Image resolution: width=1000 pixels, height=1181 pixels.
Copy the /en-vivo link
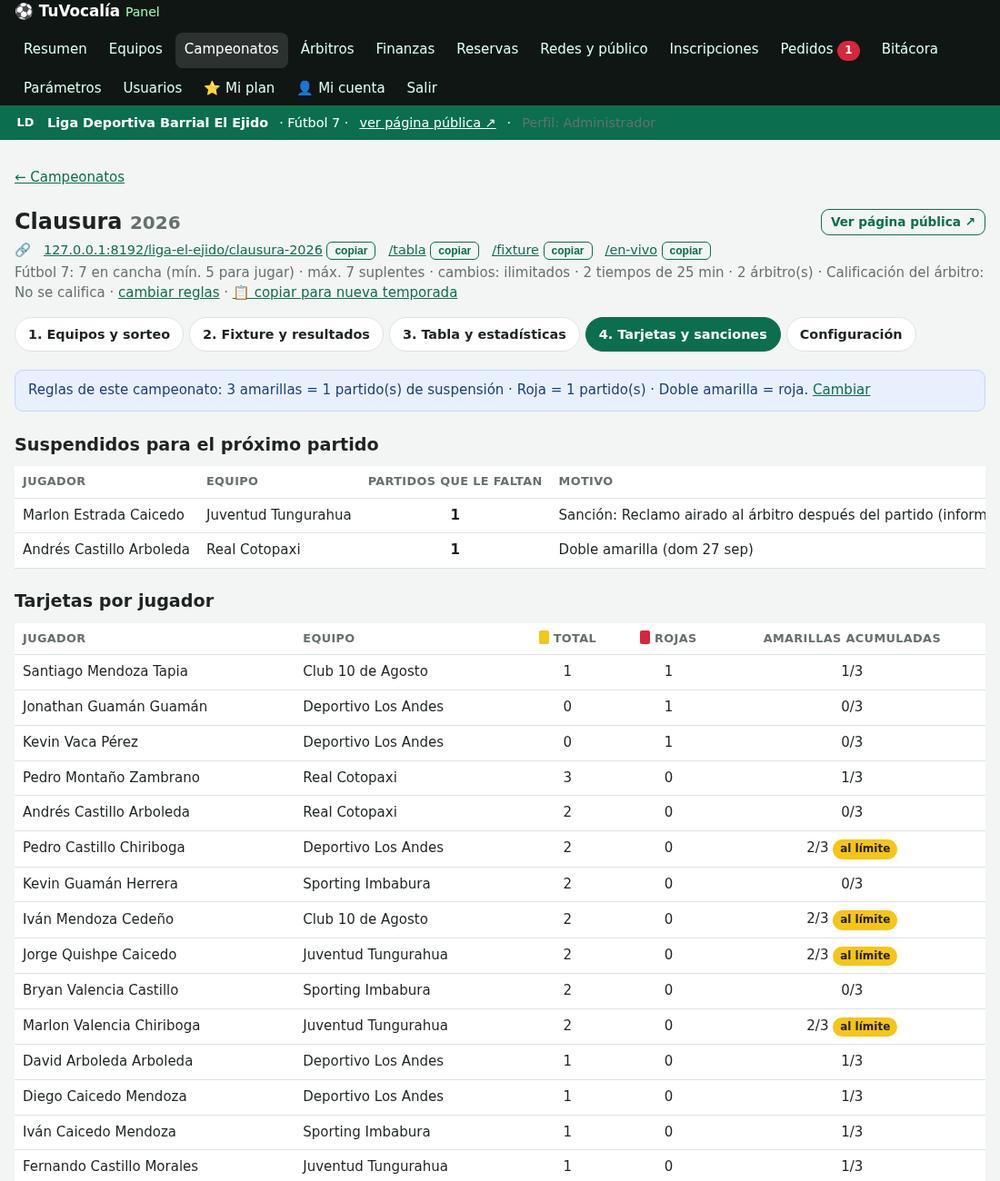click(686, 251)
